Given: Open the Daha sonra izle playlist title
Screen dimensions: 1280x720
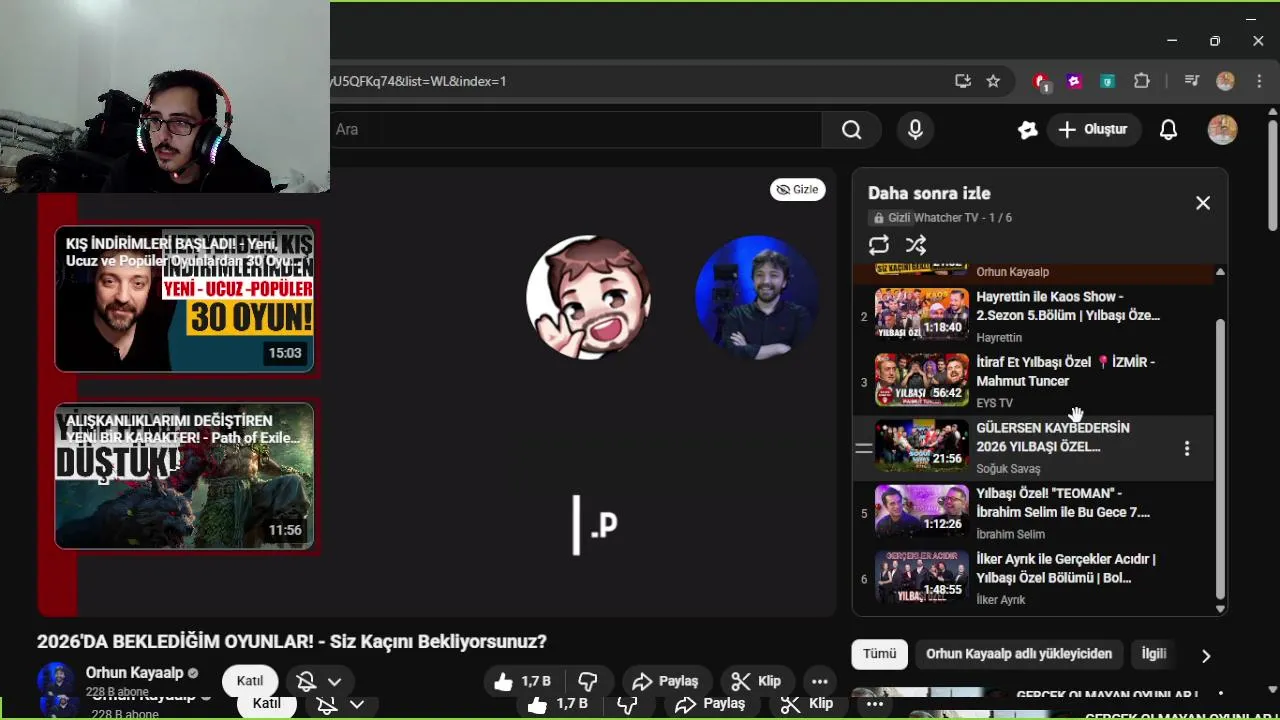Looking at the screenshot, I should pos(929,194).
